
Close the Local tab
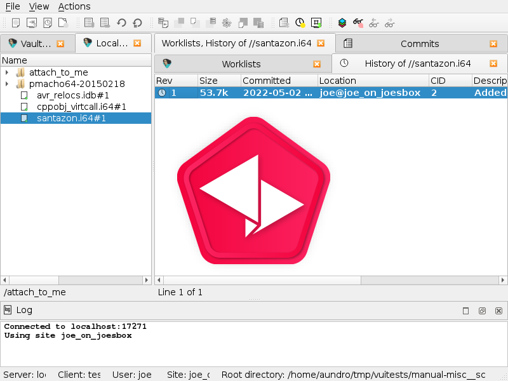click(x=137, y=43)
